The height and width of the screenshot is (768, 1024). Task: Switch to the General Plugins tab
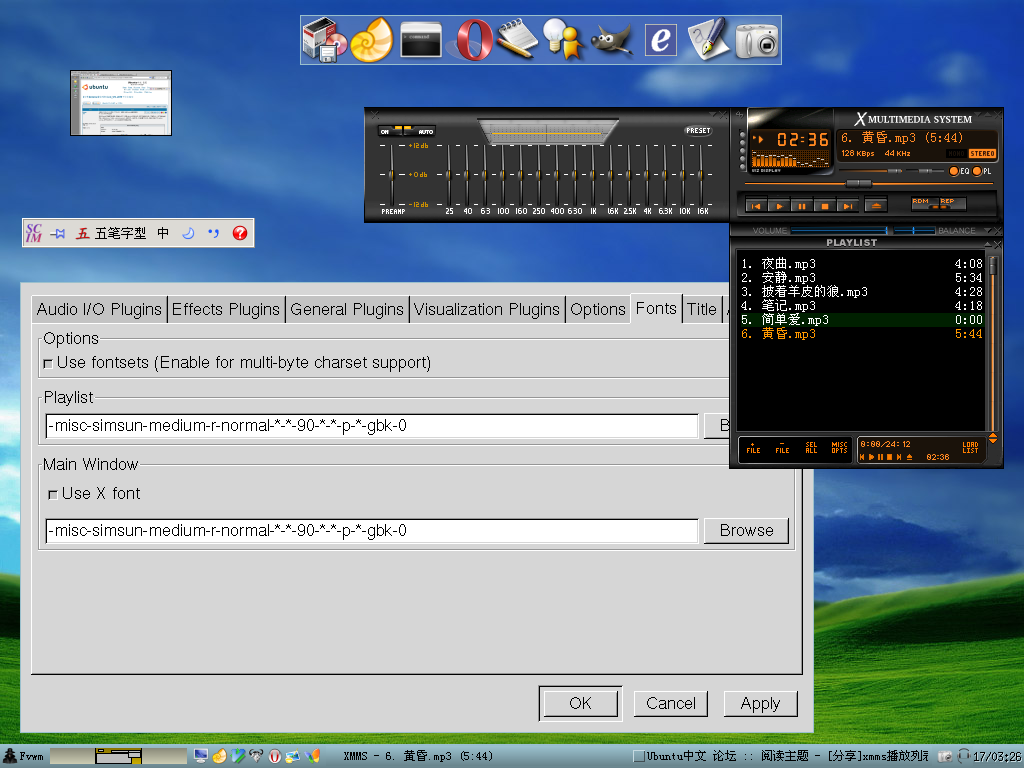(x=347, y=310)
